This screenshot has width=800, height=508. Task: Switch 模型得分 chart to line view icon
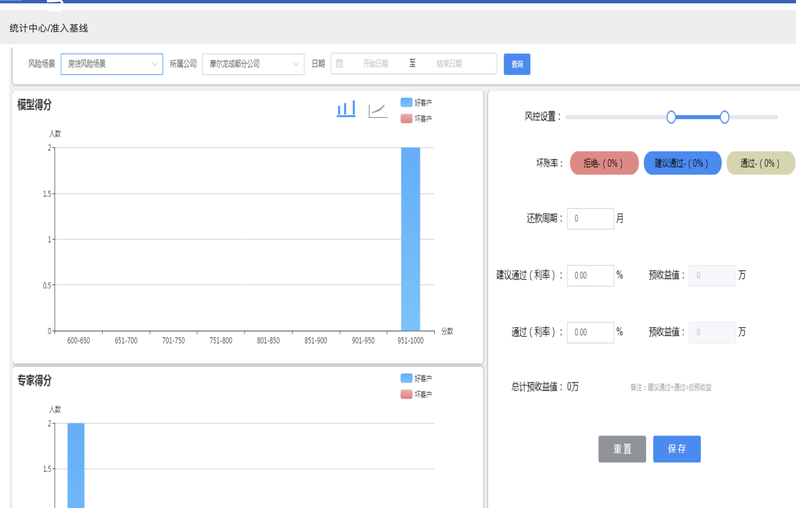(378, 110)
